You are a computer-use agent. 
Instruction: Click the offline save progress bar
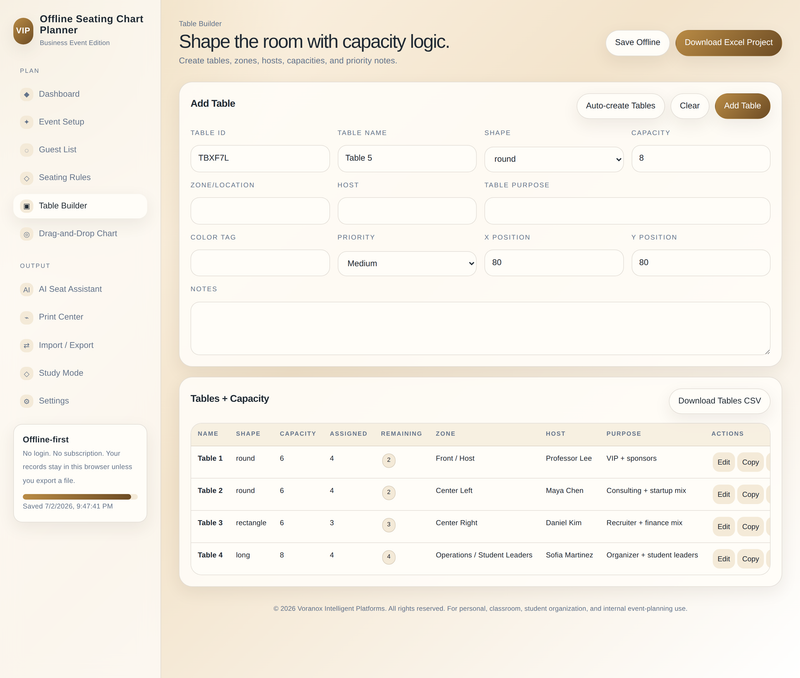[x=80, y=497]
